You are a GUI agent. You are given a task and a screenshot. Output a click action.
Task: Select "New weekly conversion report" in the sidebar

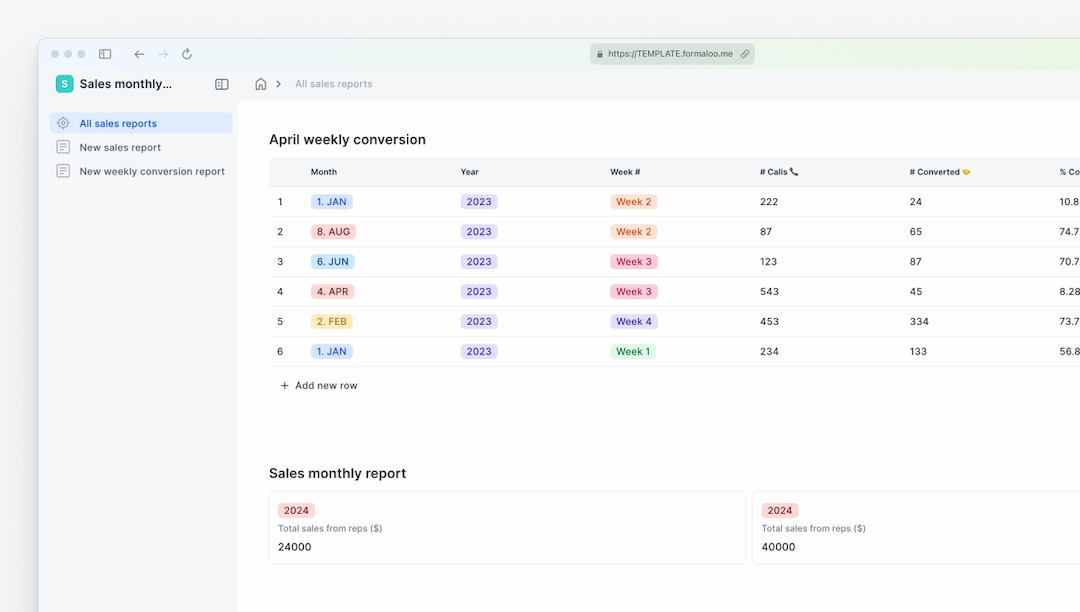pos(153,171)
